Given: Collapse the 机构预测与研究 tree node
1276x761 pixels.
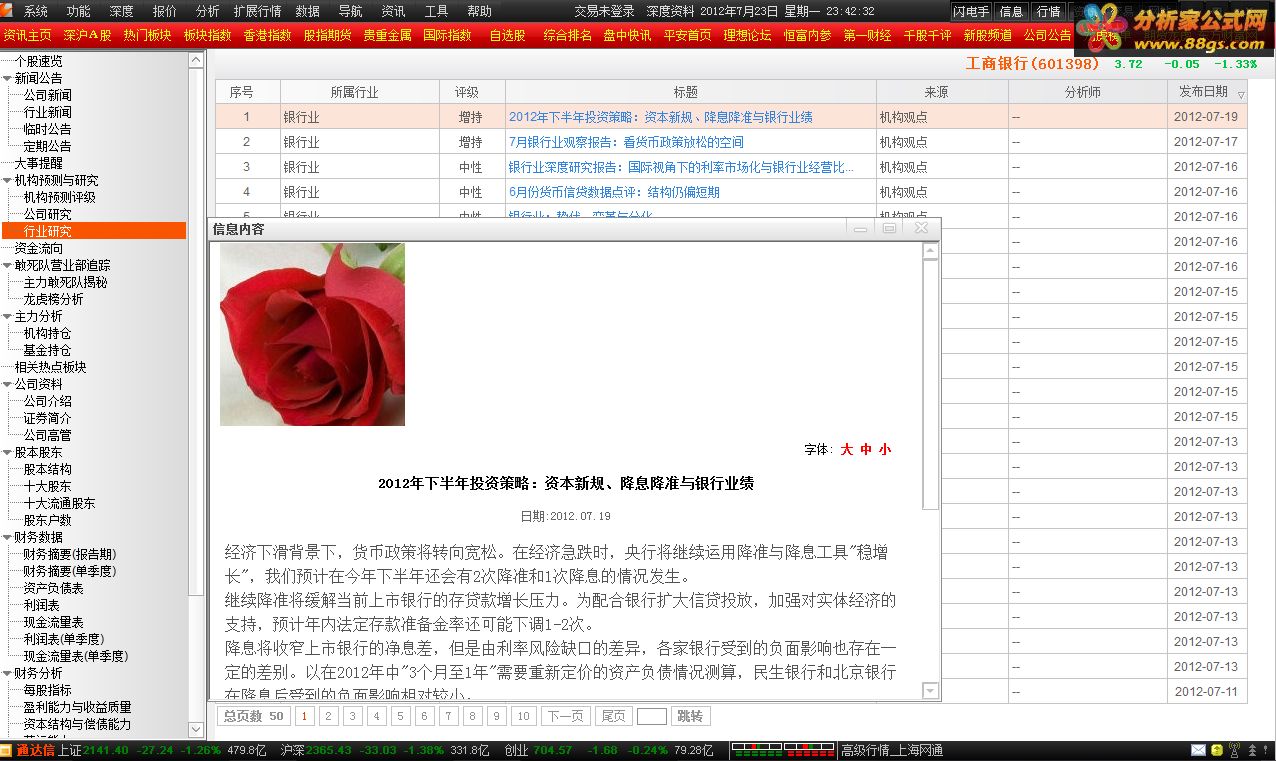Looking at the screenshot, I should click(x=7, y=181).
